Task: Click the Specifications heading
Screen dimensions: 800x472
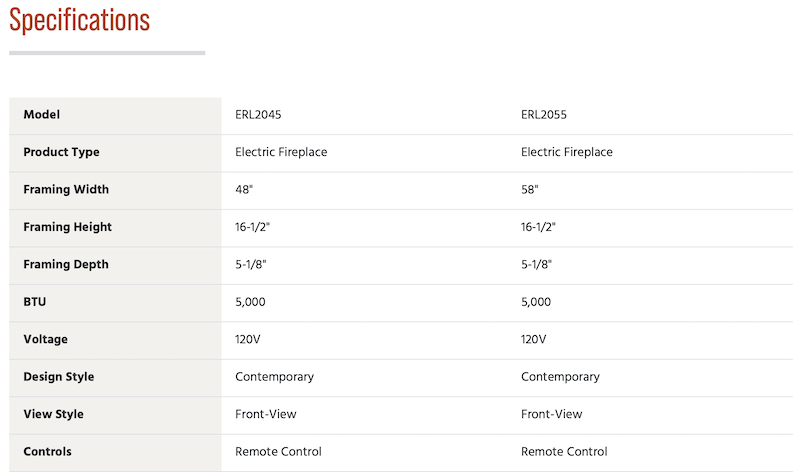Action: 80,20
